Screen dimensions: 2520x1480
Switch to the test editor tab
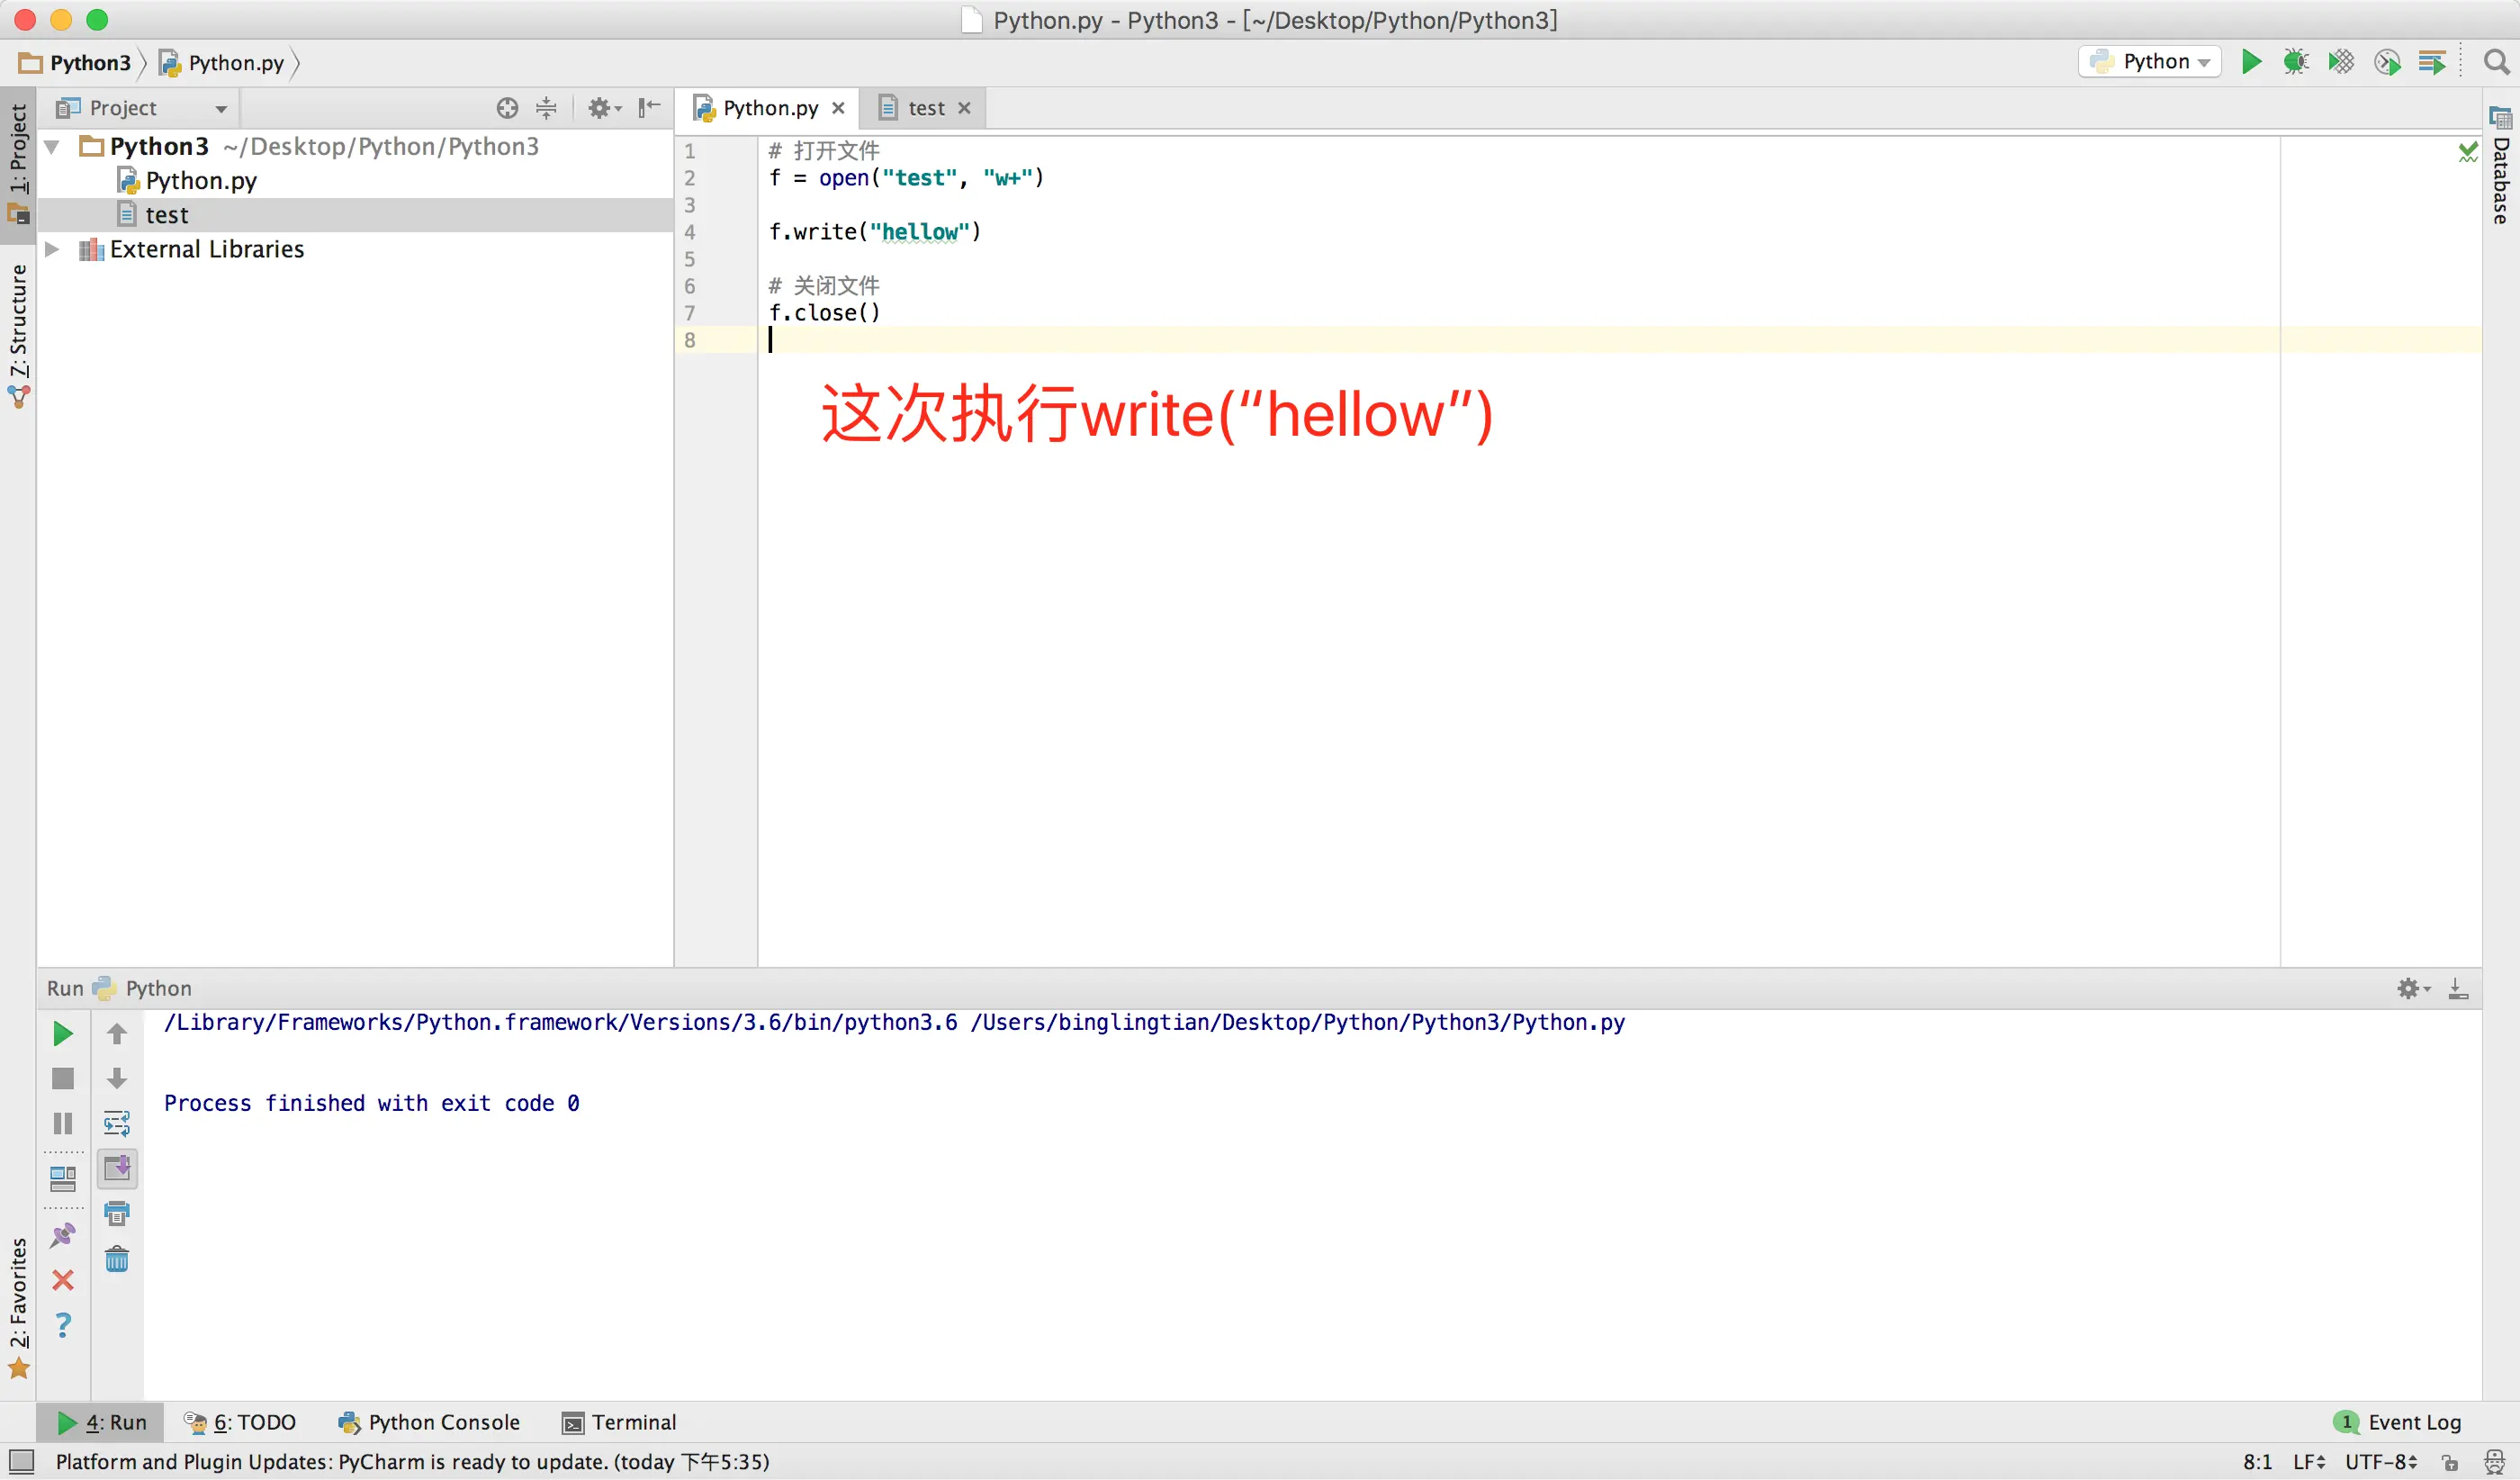pyautogui.click(x=925, y=108)
